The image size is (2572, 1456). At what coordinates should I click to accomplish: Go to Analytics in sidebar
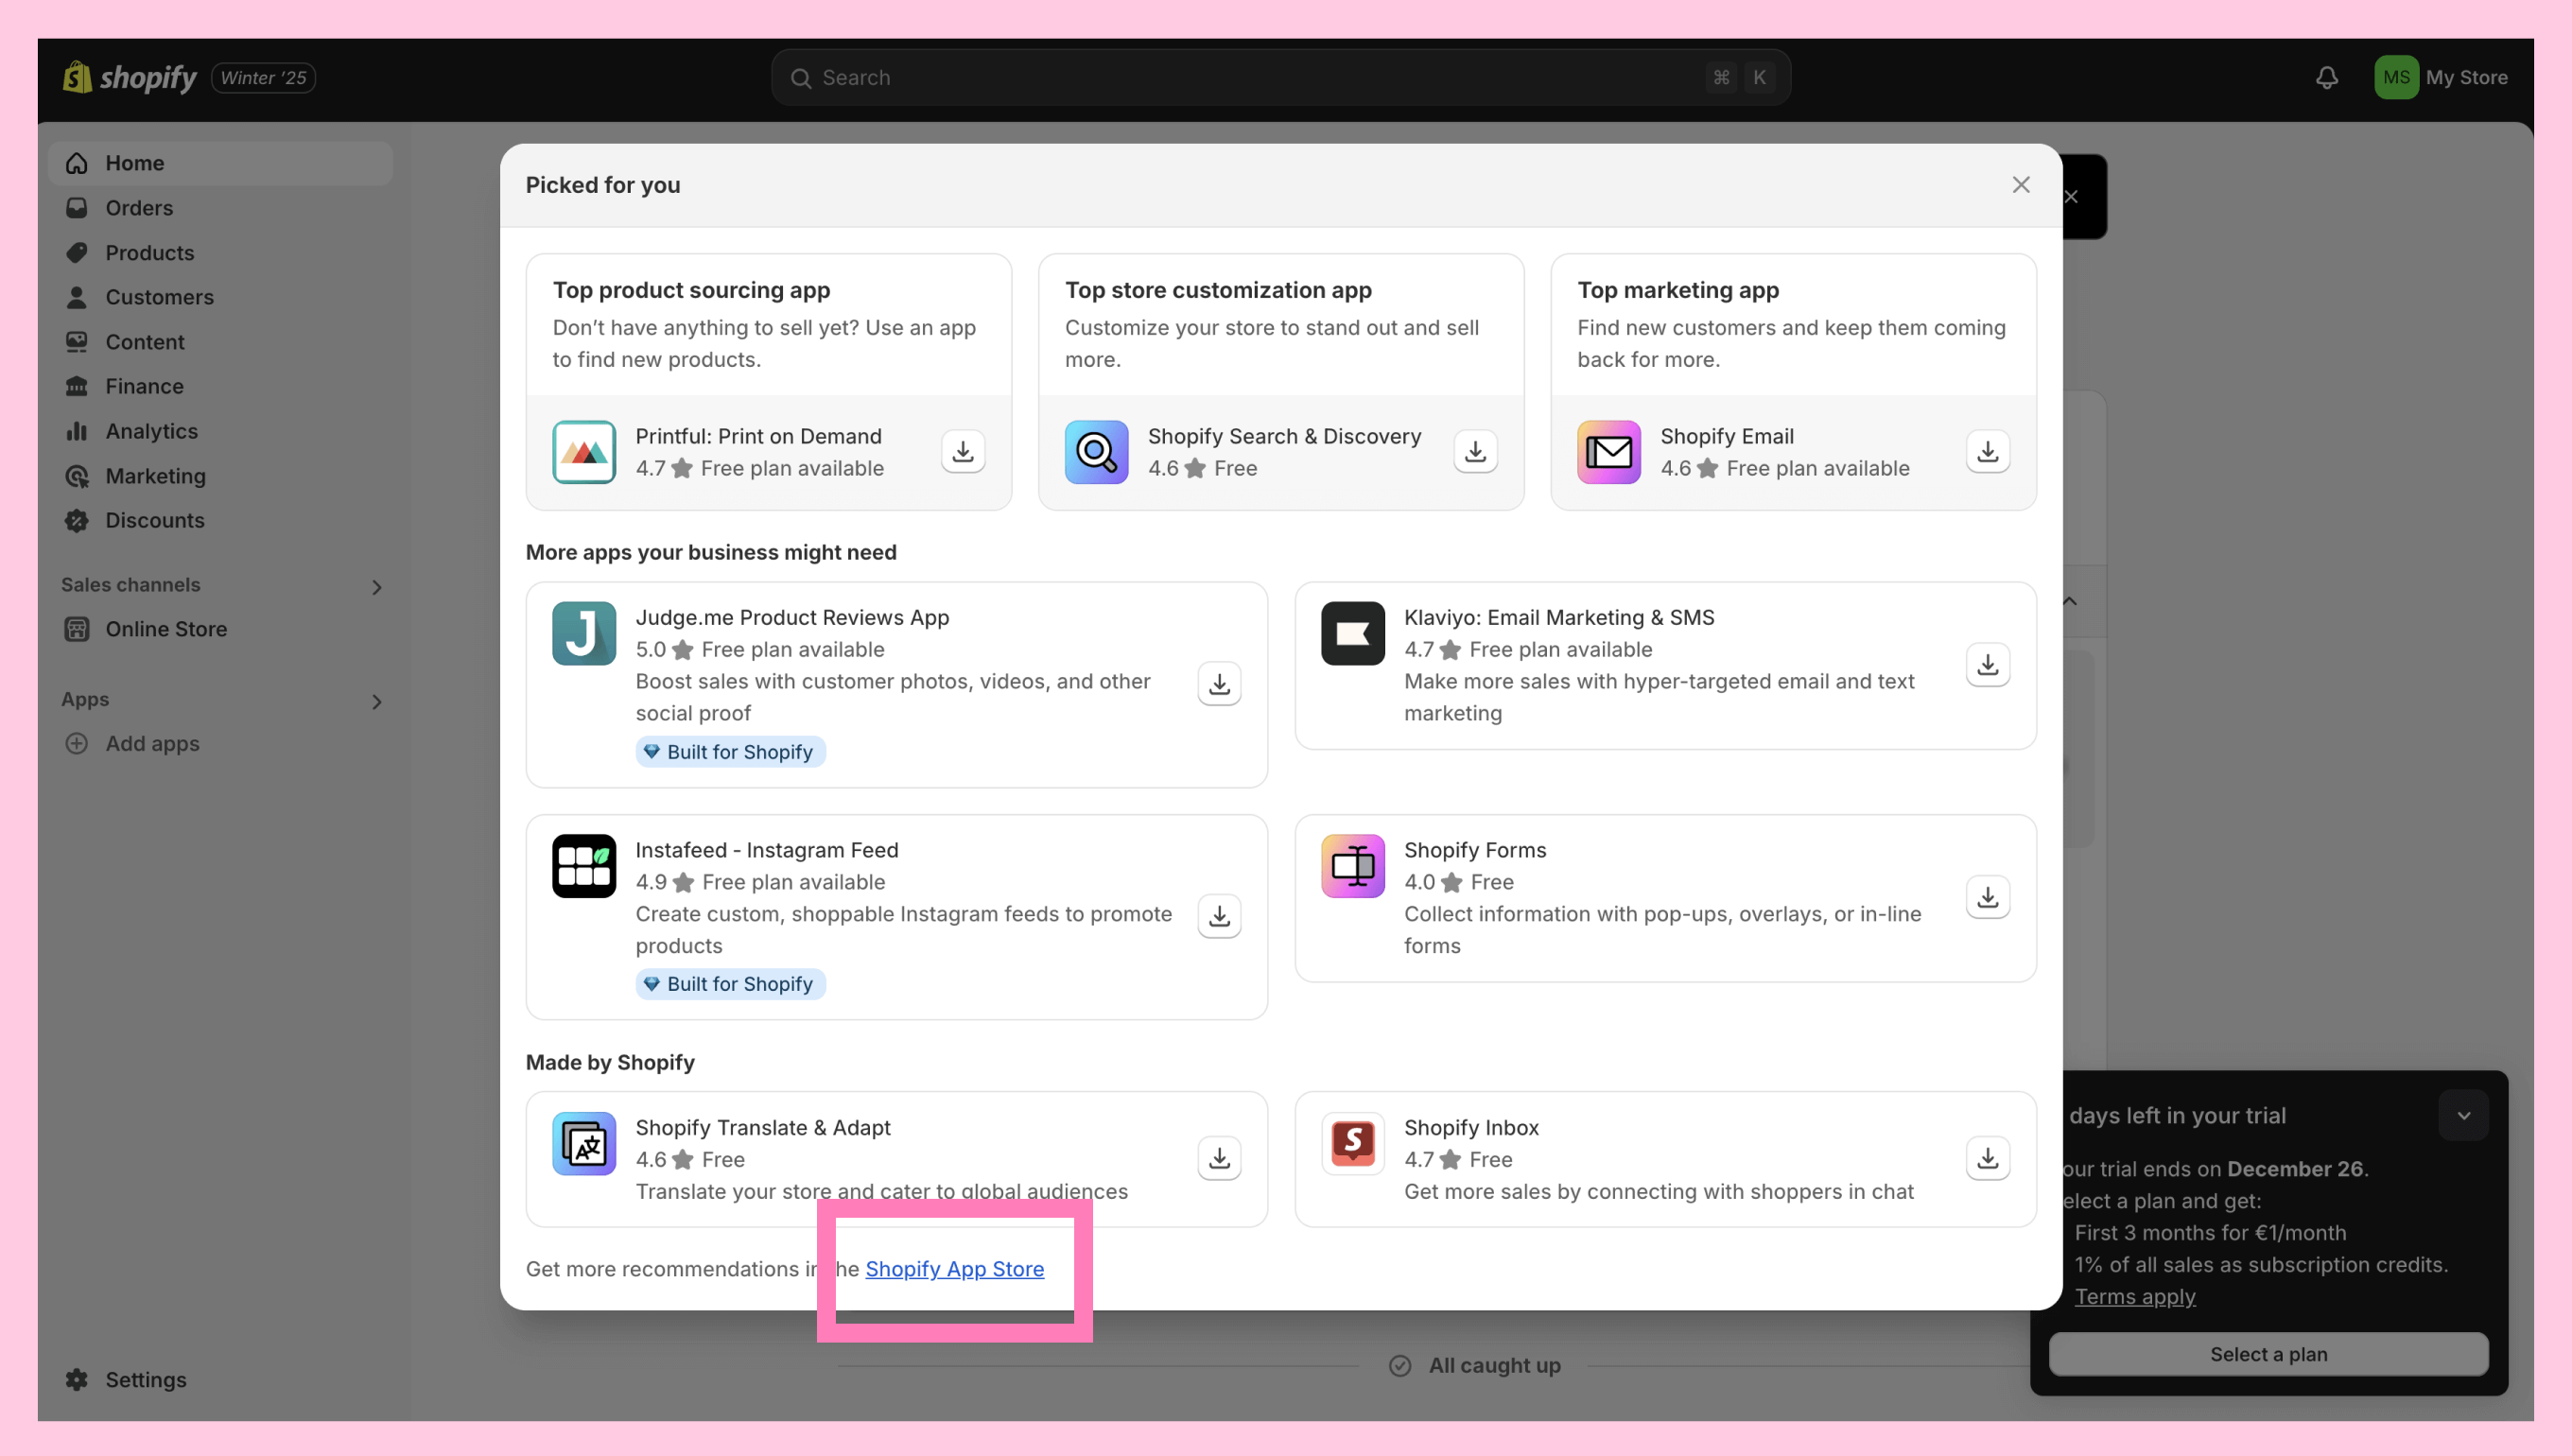(x=151, y=431)
